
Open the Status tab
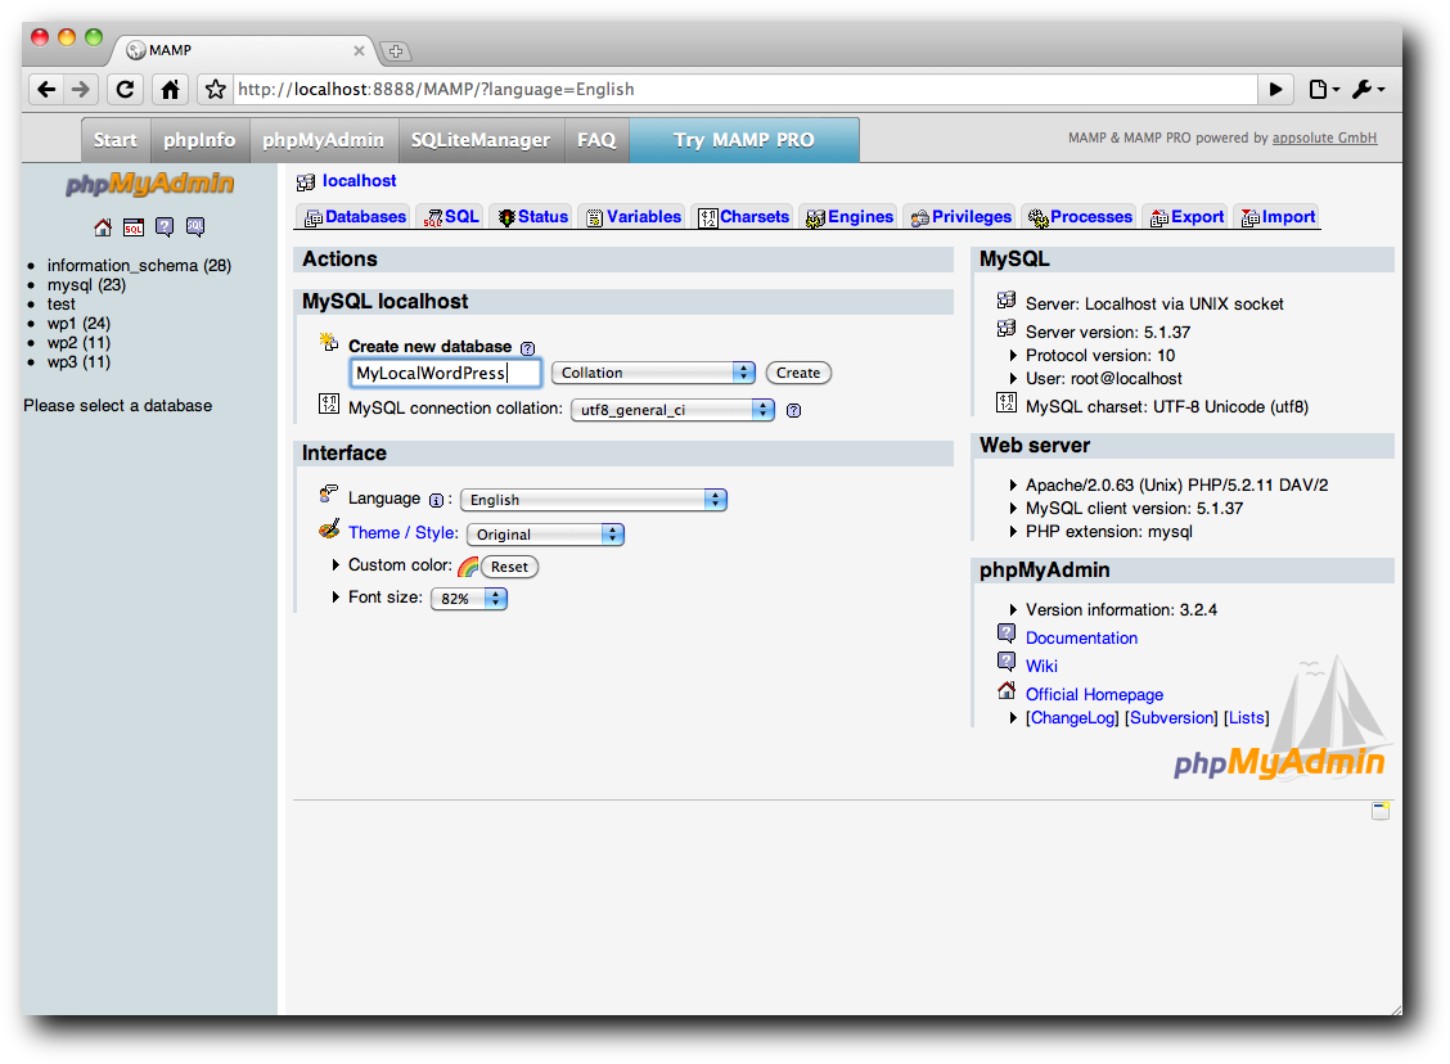tap(533, 217)
